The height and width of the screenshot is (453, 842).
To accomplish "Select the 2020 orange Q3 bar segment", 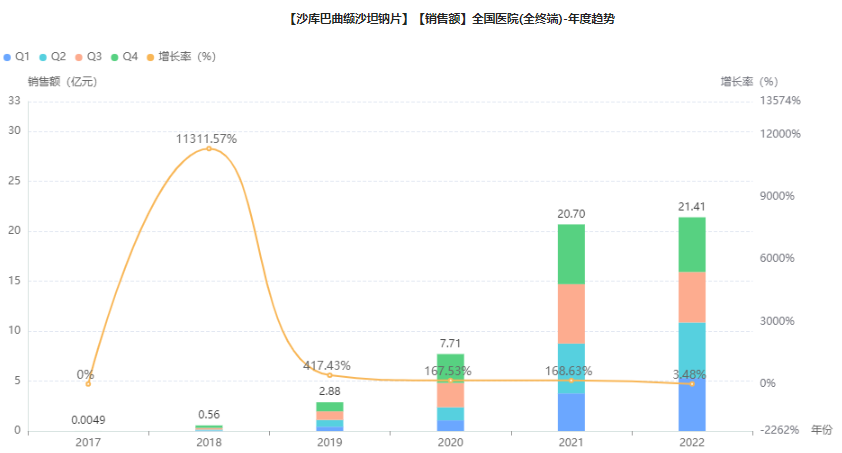I will [x=450, y=394].
